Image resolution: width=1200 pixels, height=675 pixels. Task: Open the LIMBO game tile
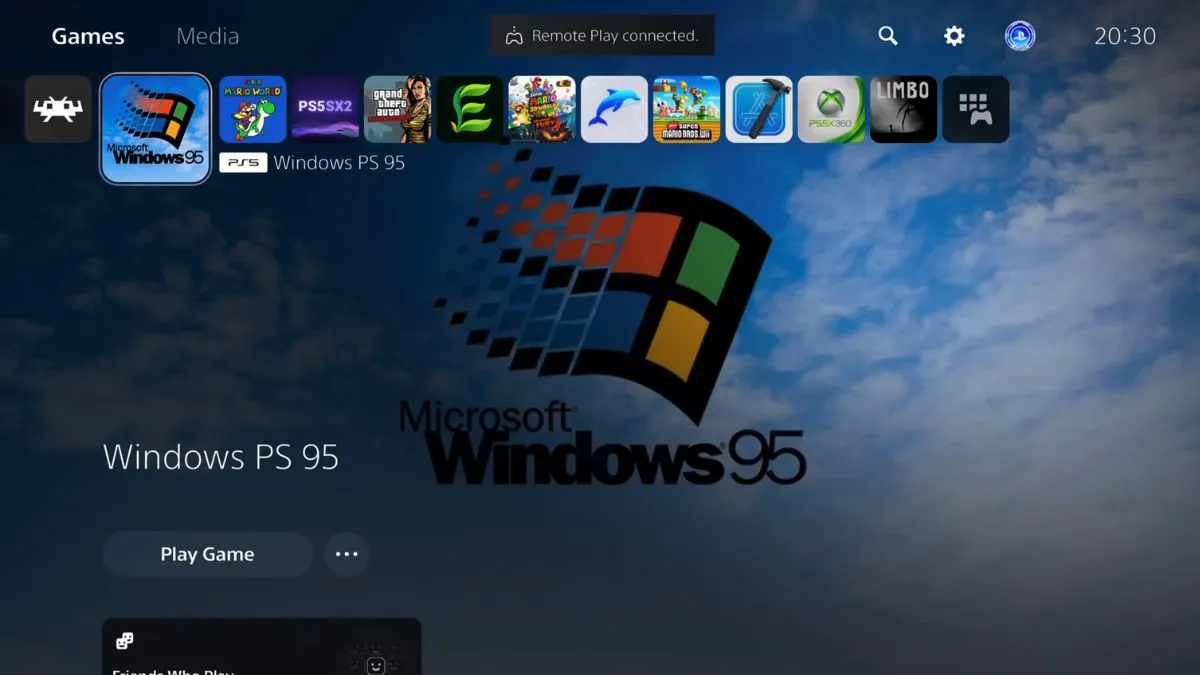[x=904, y=109]
